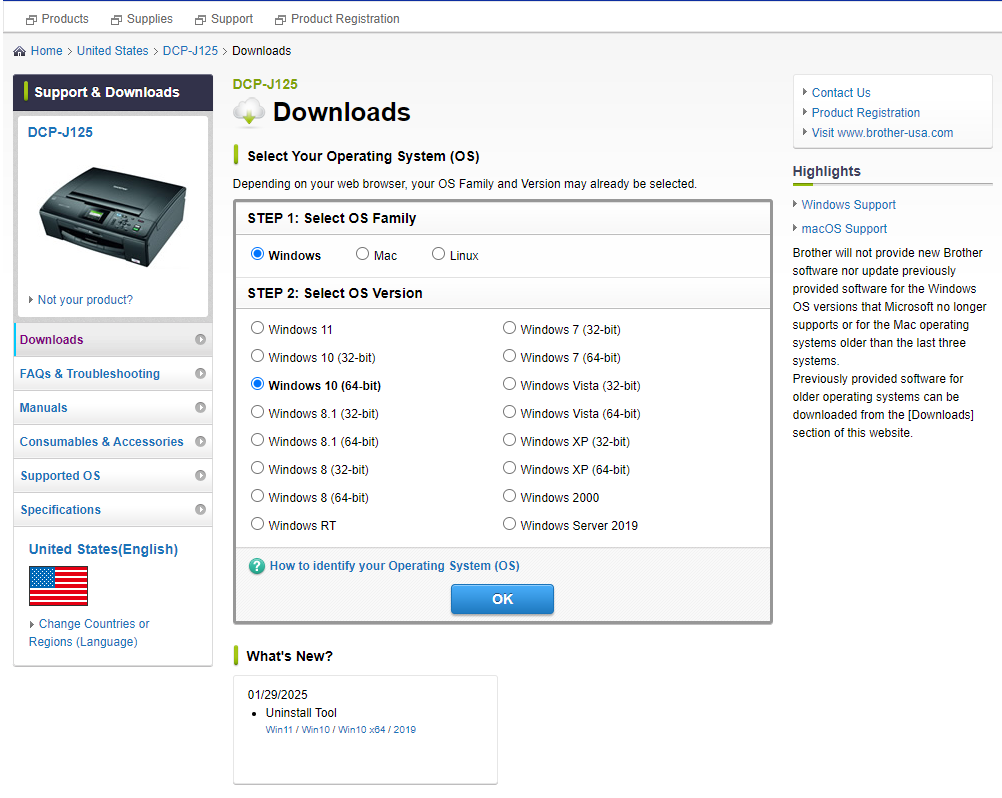1002x798 pixels.
Task: Click the Manuals row arrow icon
Action: 200,407
